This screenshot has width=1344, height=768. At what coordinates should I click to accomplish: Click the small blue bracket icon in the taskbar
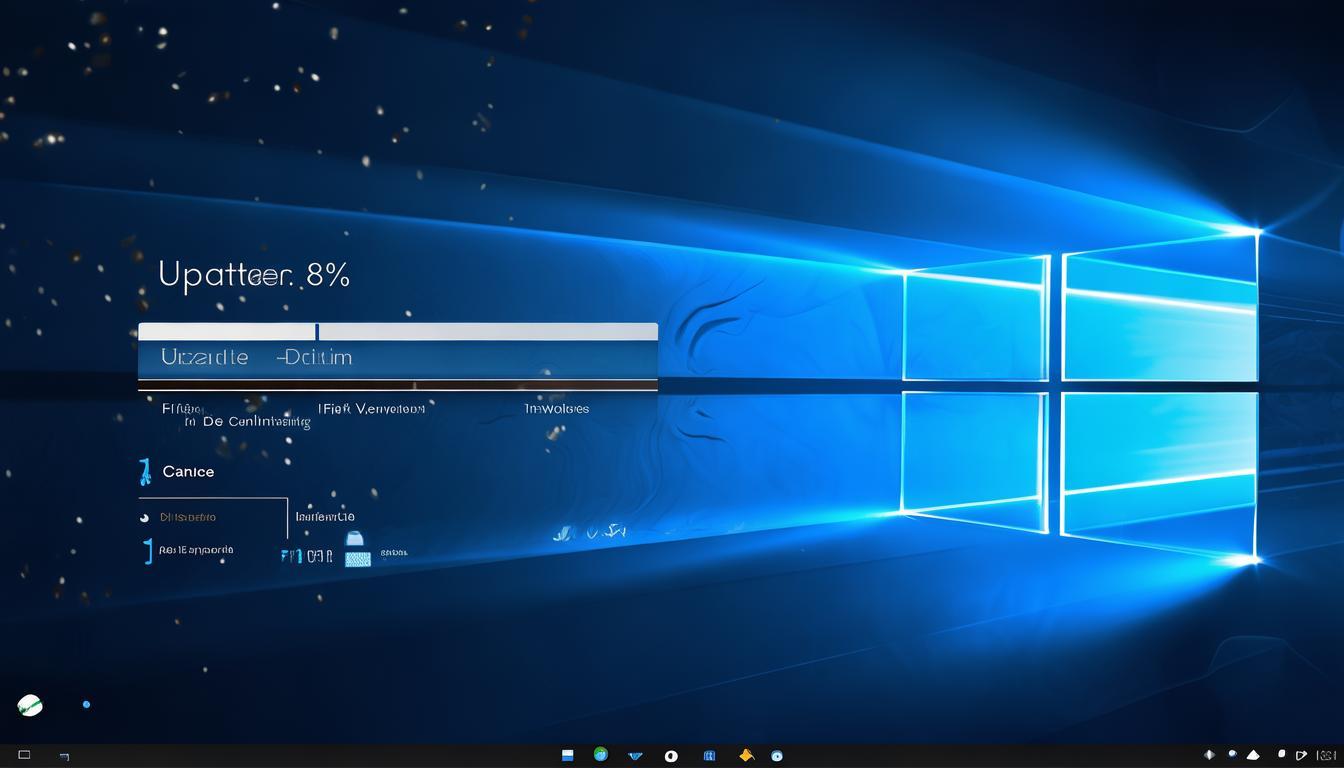pyautogui.click(x=65, y=757)
